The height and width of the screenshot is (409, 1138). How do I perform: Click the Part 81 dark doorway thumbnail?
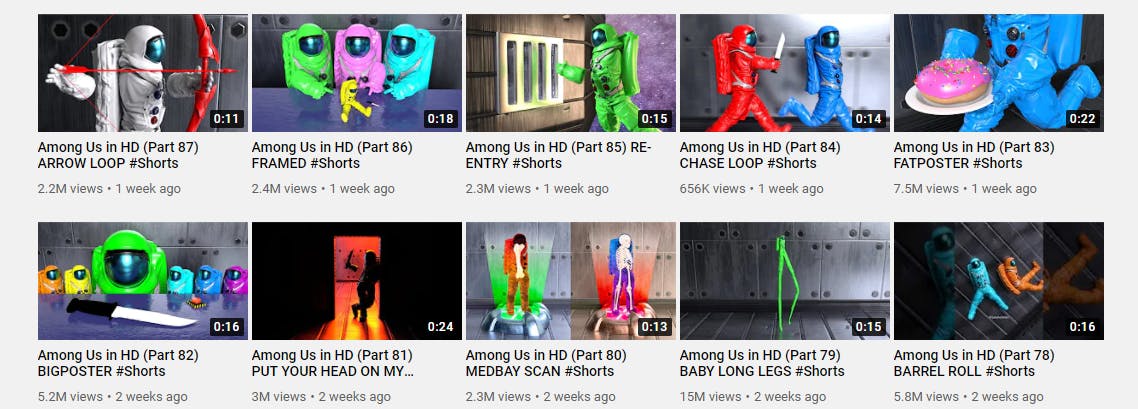pyautogui.click(x=356, y=281)
